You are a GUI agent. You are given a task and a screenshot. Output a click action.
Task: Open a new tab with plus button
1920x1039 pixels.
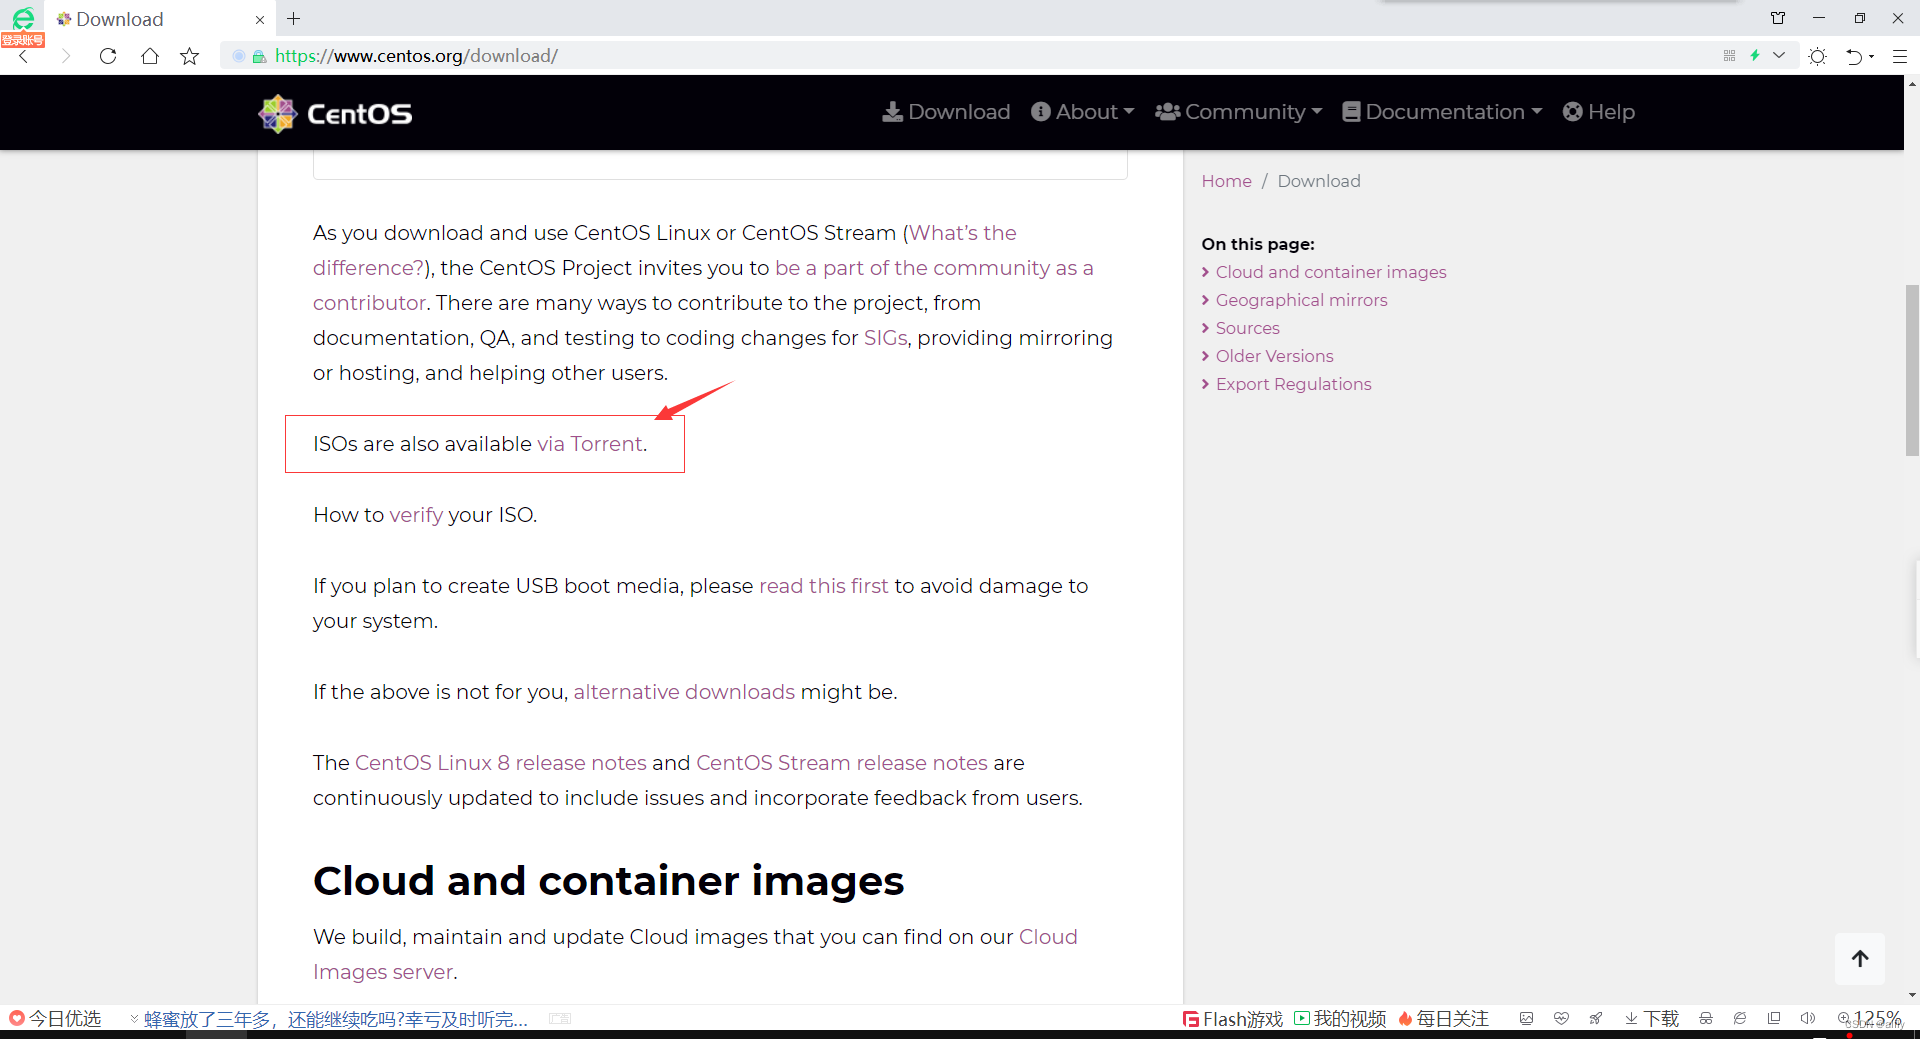[293, 18]
